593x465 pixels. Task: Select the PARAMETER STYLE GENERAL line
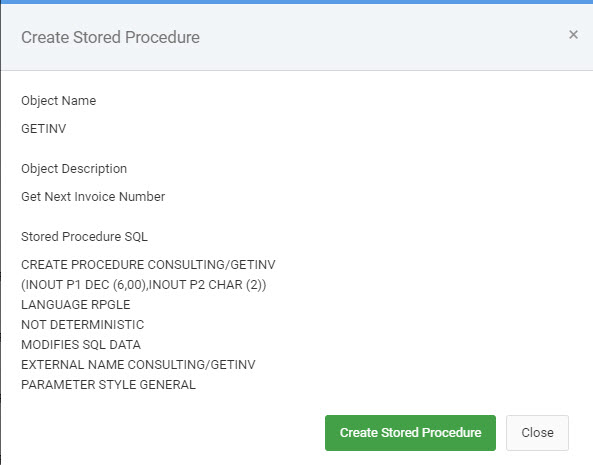(108, 385)
